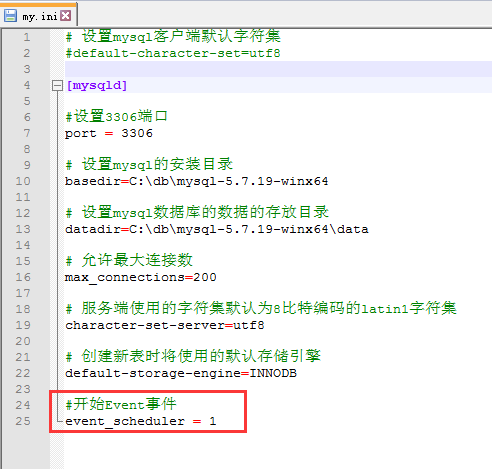Click the 'event_scheduler = 1' line

click(141, 421)
